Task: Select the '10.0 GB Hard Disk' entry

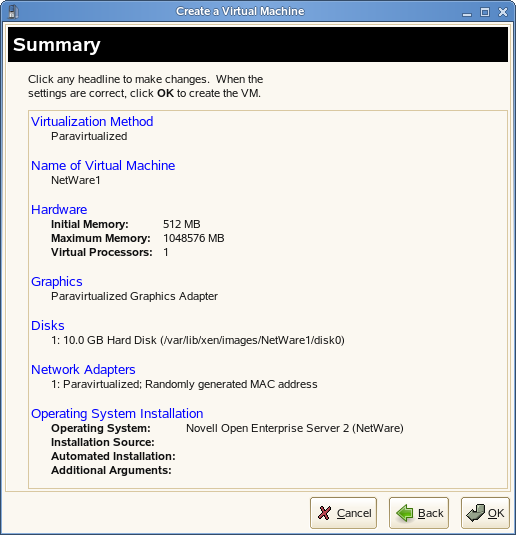Action: coord(198,340)
